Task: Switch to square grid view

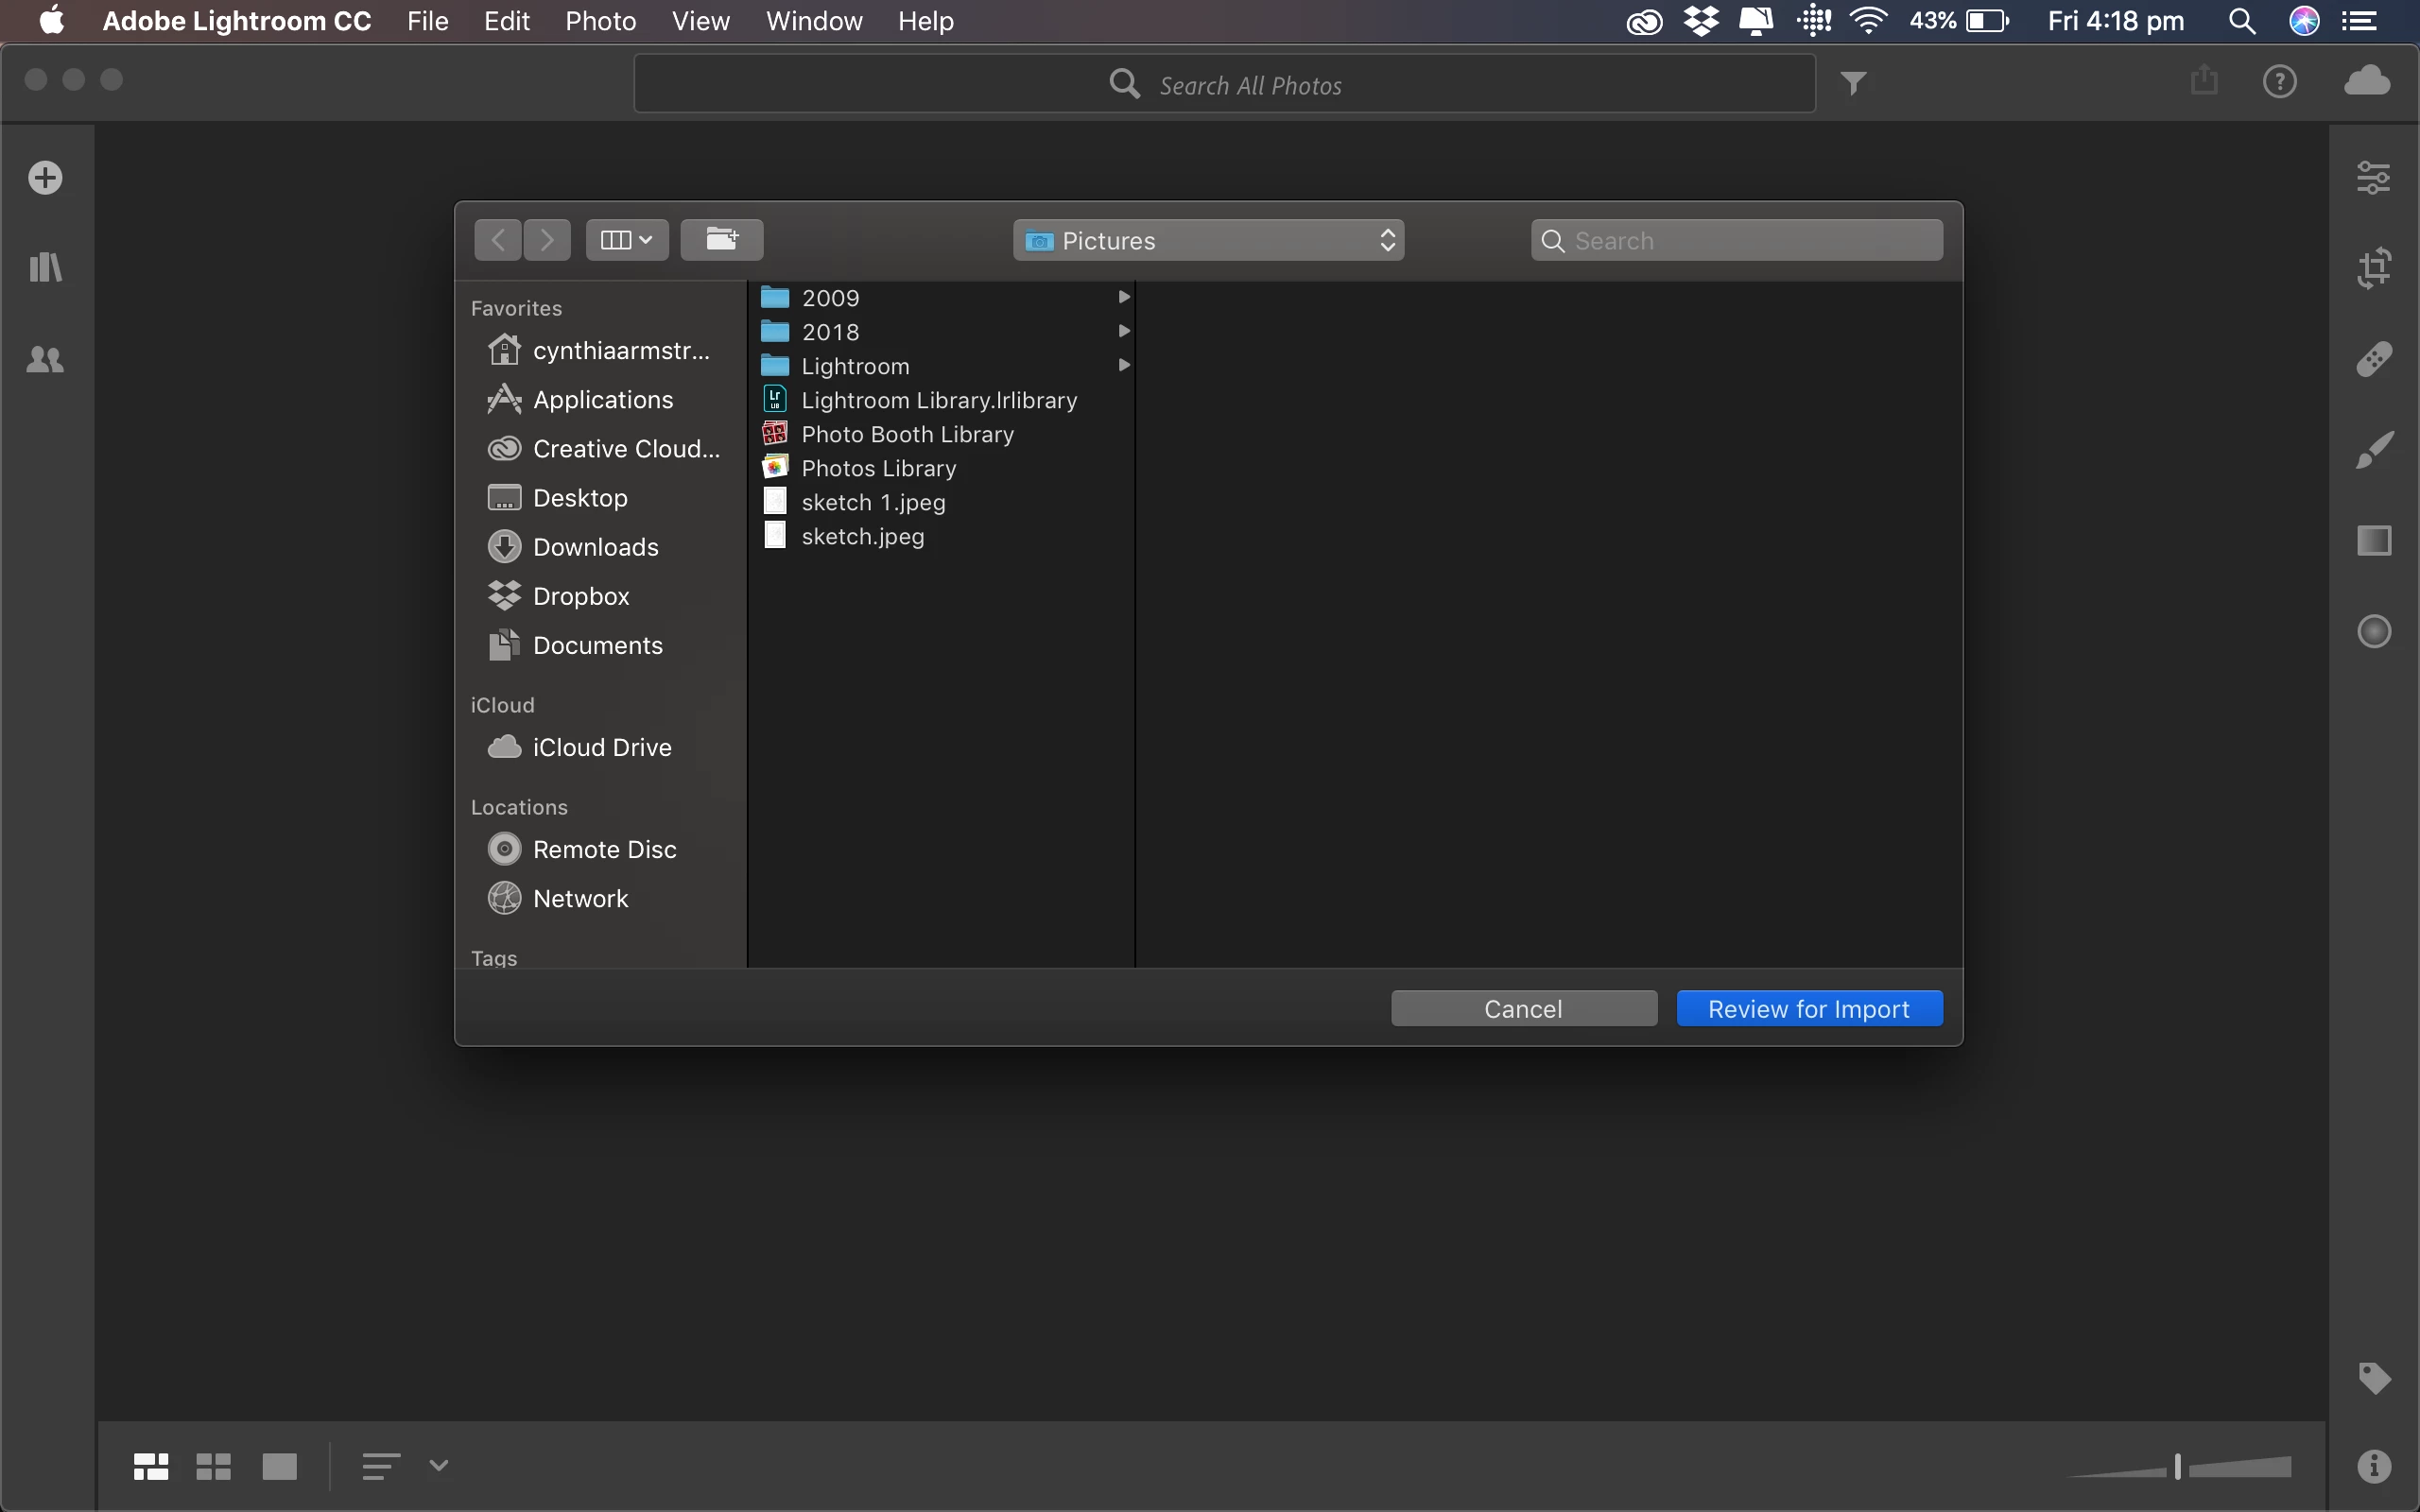Action: pos(213,1466)
